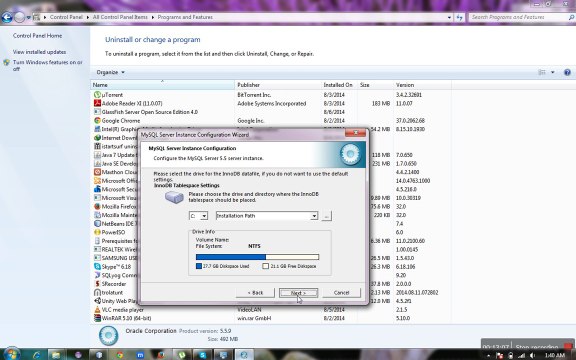Click the Programs and Features breadcrumb
Viewport: 576px width, 360px height.
coord(185,17)
